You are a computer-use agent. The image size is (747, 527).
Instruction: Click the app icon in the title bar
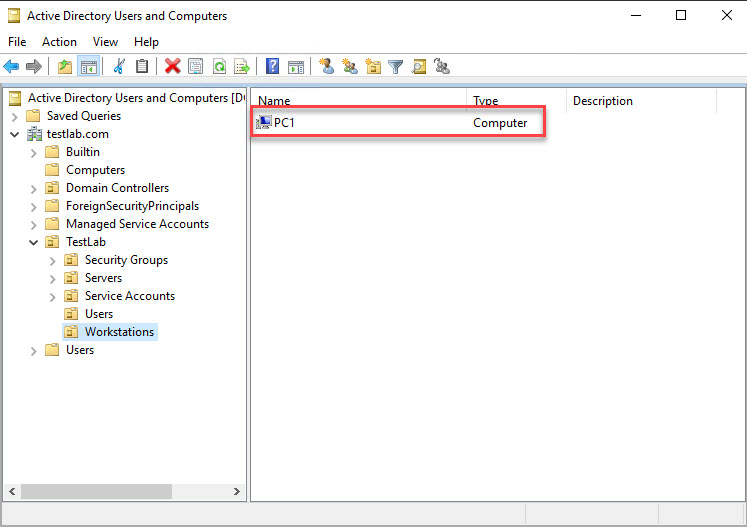[14, 16]
